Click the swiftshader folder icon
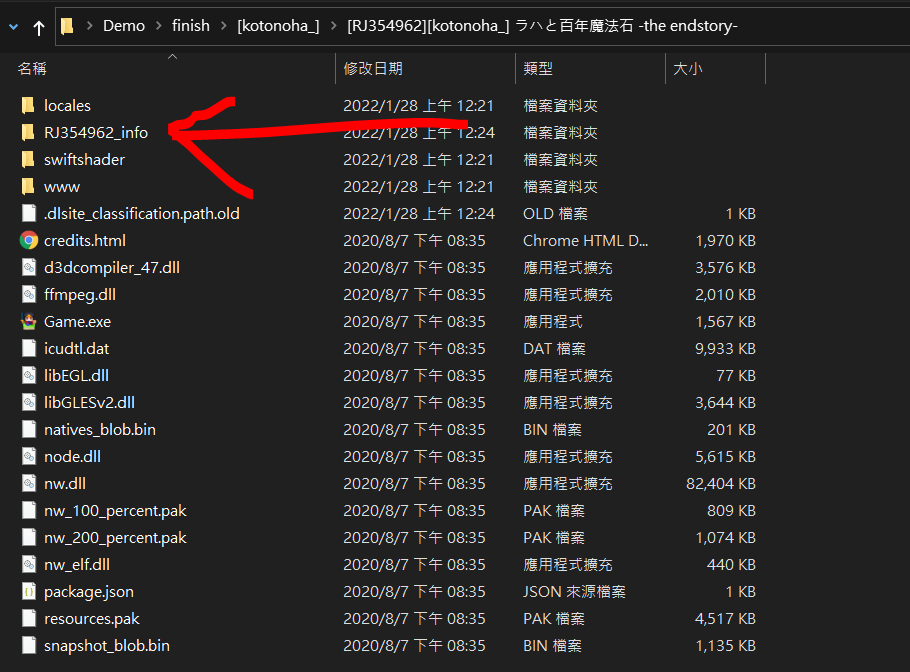 [28, 160]
